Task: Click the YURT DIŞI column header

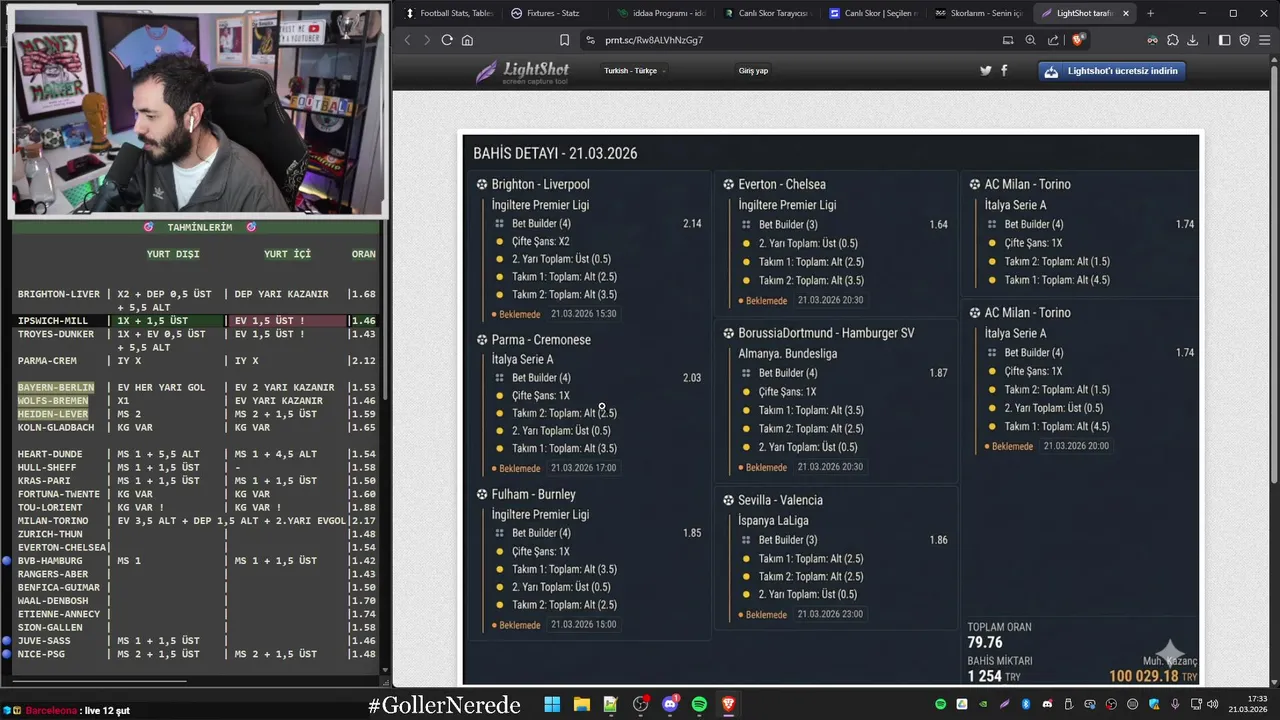Action: tap(173, 254)
